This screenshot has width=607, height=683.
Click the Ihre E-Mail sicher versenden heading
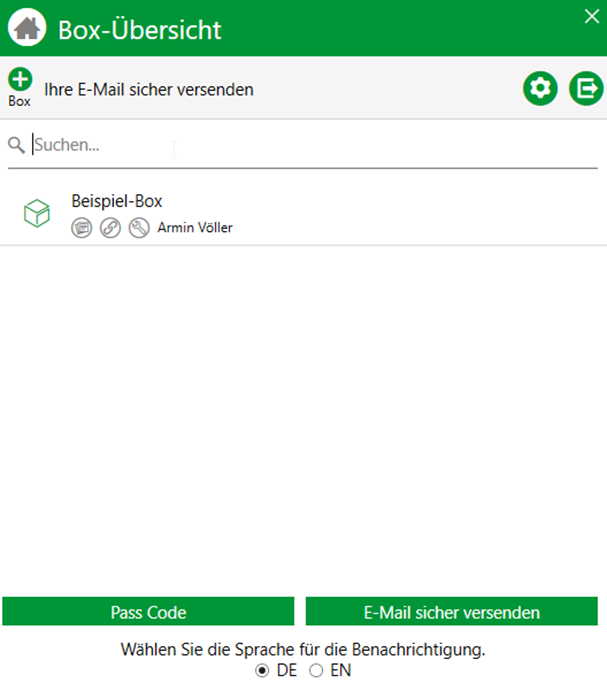[149, 89]
